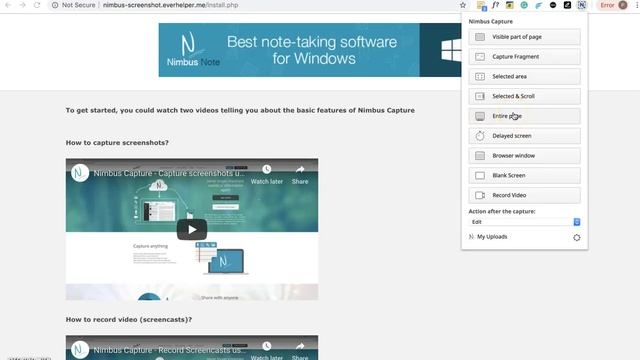The image size is (640, 360).
Task: Focus the address bar URL
Action: coord(170,5)
